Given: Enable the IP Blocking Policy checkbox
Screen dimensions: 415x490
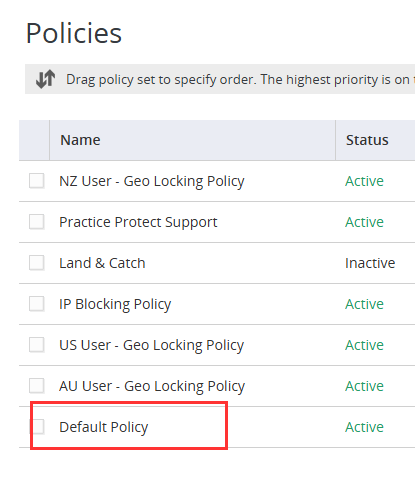Looking at the screenshot, I should tap(37, 304).
